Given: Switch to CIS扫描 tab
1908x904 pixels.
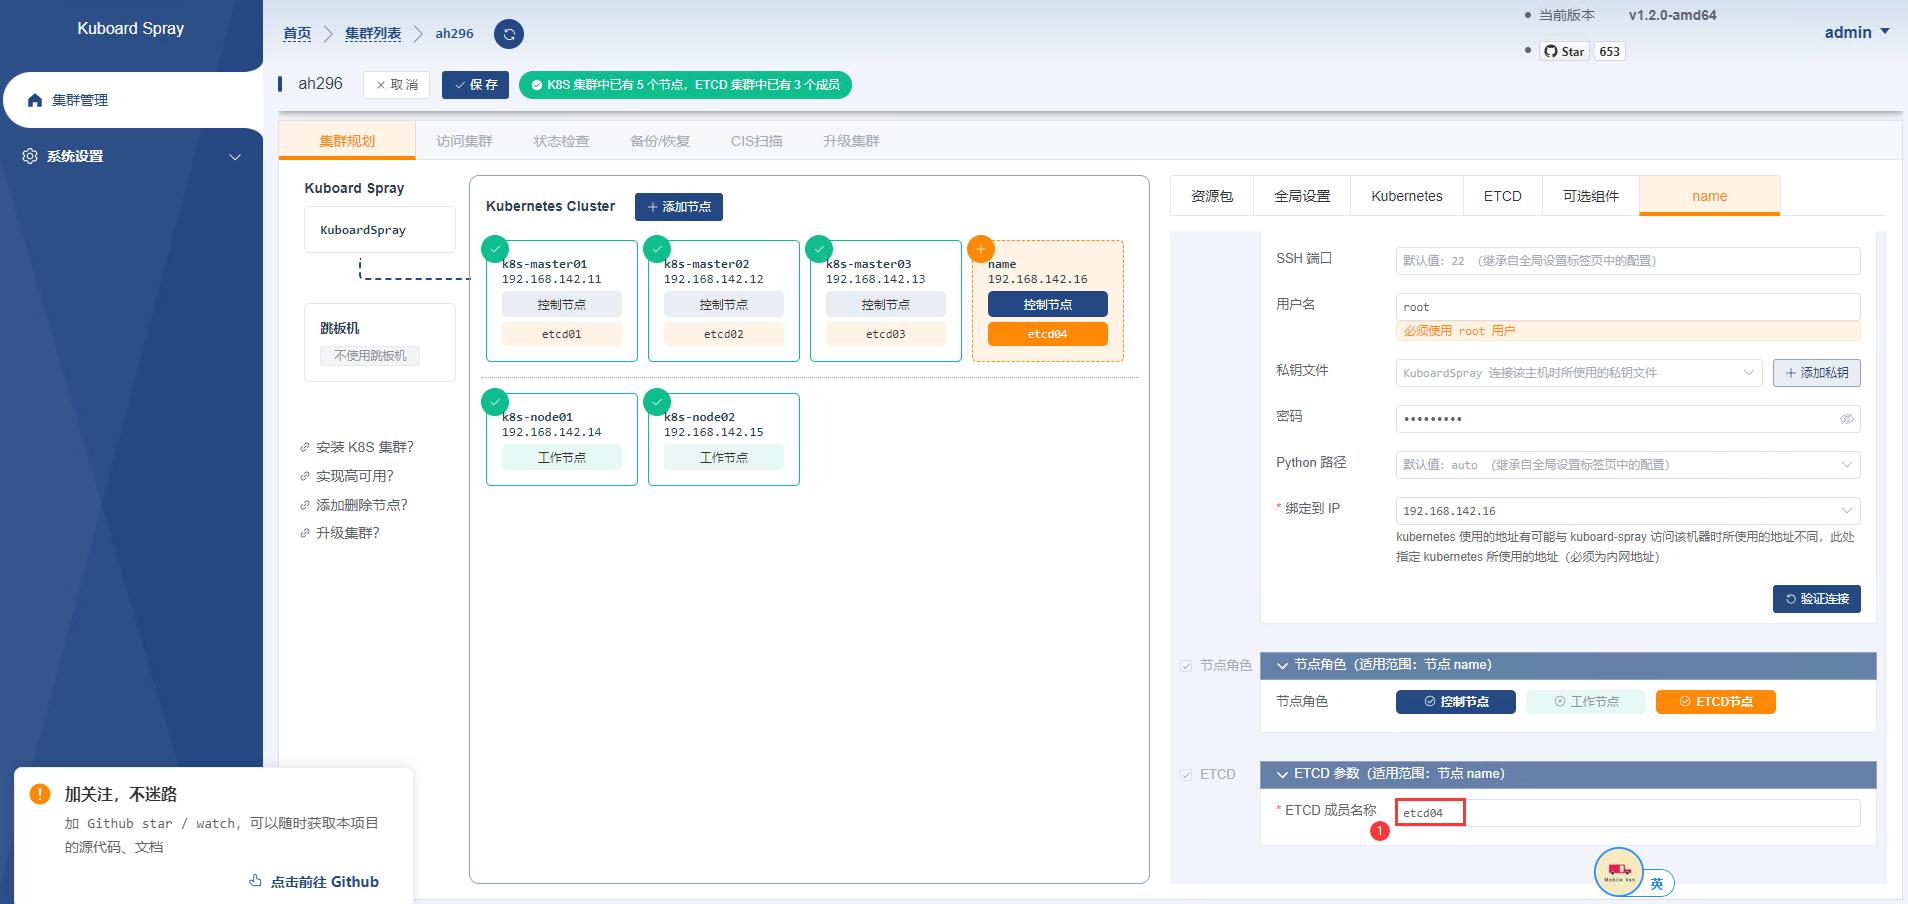Looking at the screenshot, I should (757, 141).
